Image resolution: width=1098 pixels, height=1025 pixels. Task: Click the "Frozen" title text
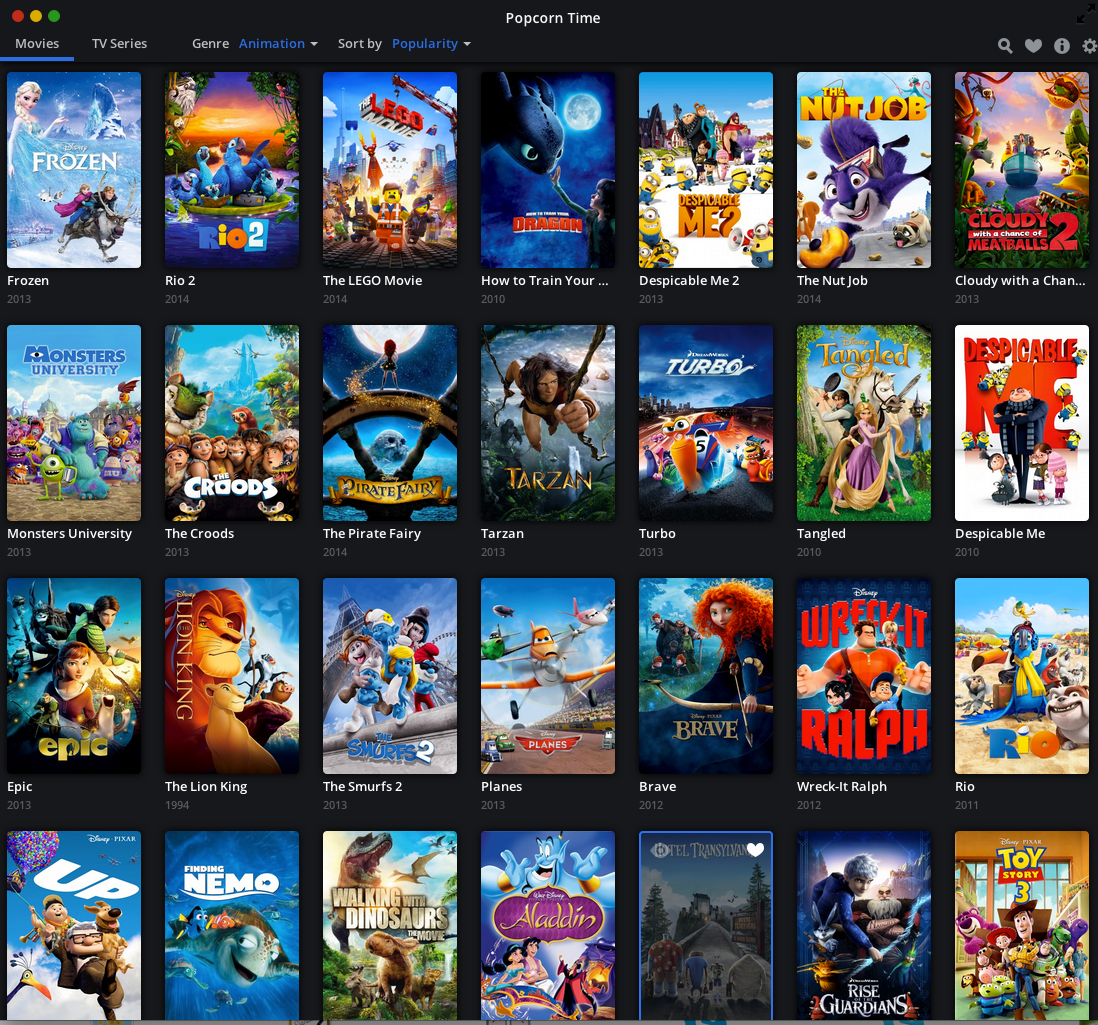(x=28, y=281)
